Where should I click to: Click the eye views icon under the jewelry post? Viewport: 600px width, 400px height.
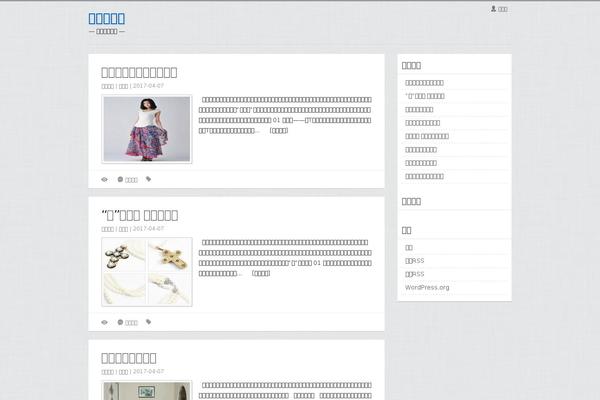pos(104,322)
